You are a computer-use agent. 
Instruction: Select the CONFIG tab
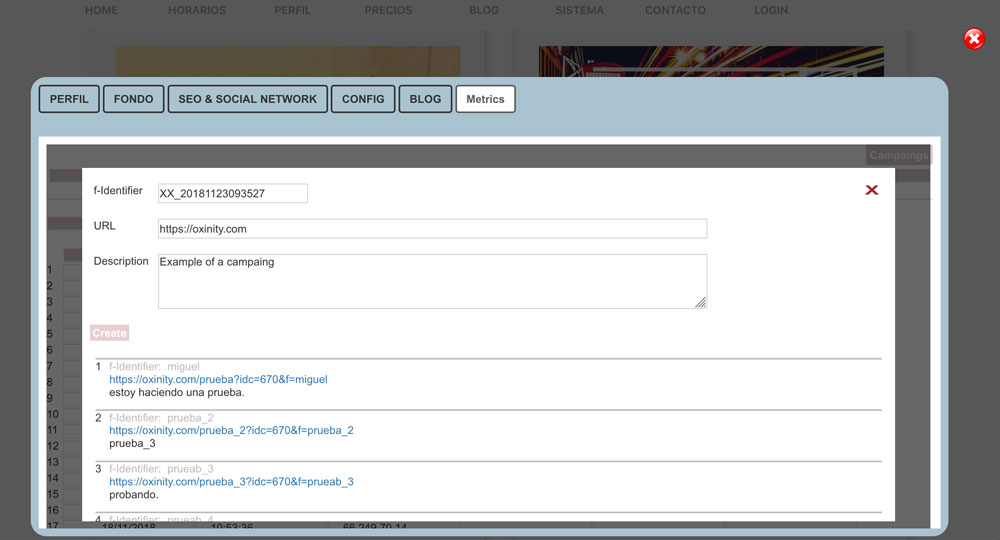pos(363,99)
